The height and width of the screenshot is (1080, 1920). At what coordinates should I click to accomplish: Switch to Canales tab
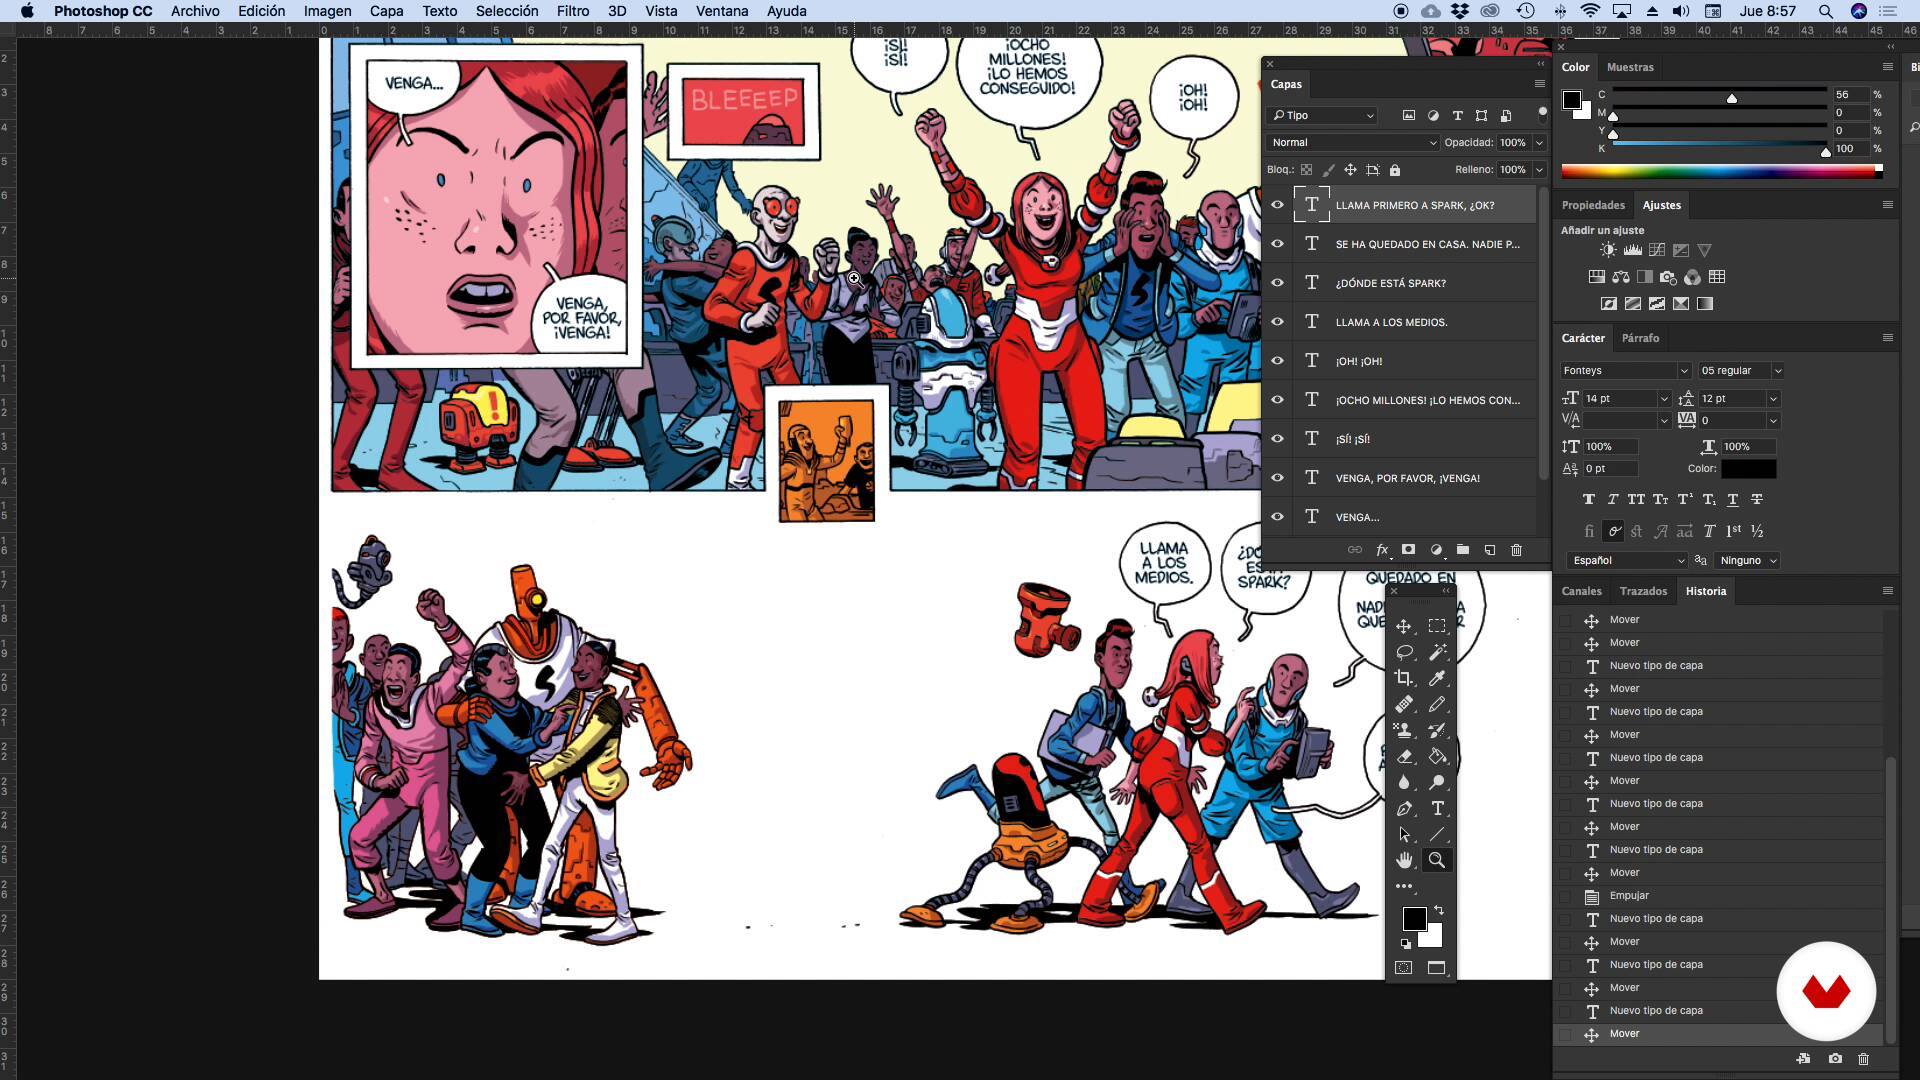(1581, 591)
